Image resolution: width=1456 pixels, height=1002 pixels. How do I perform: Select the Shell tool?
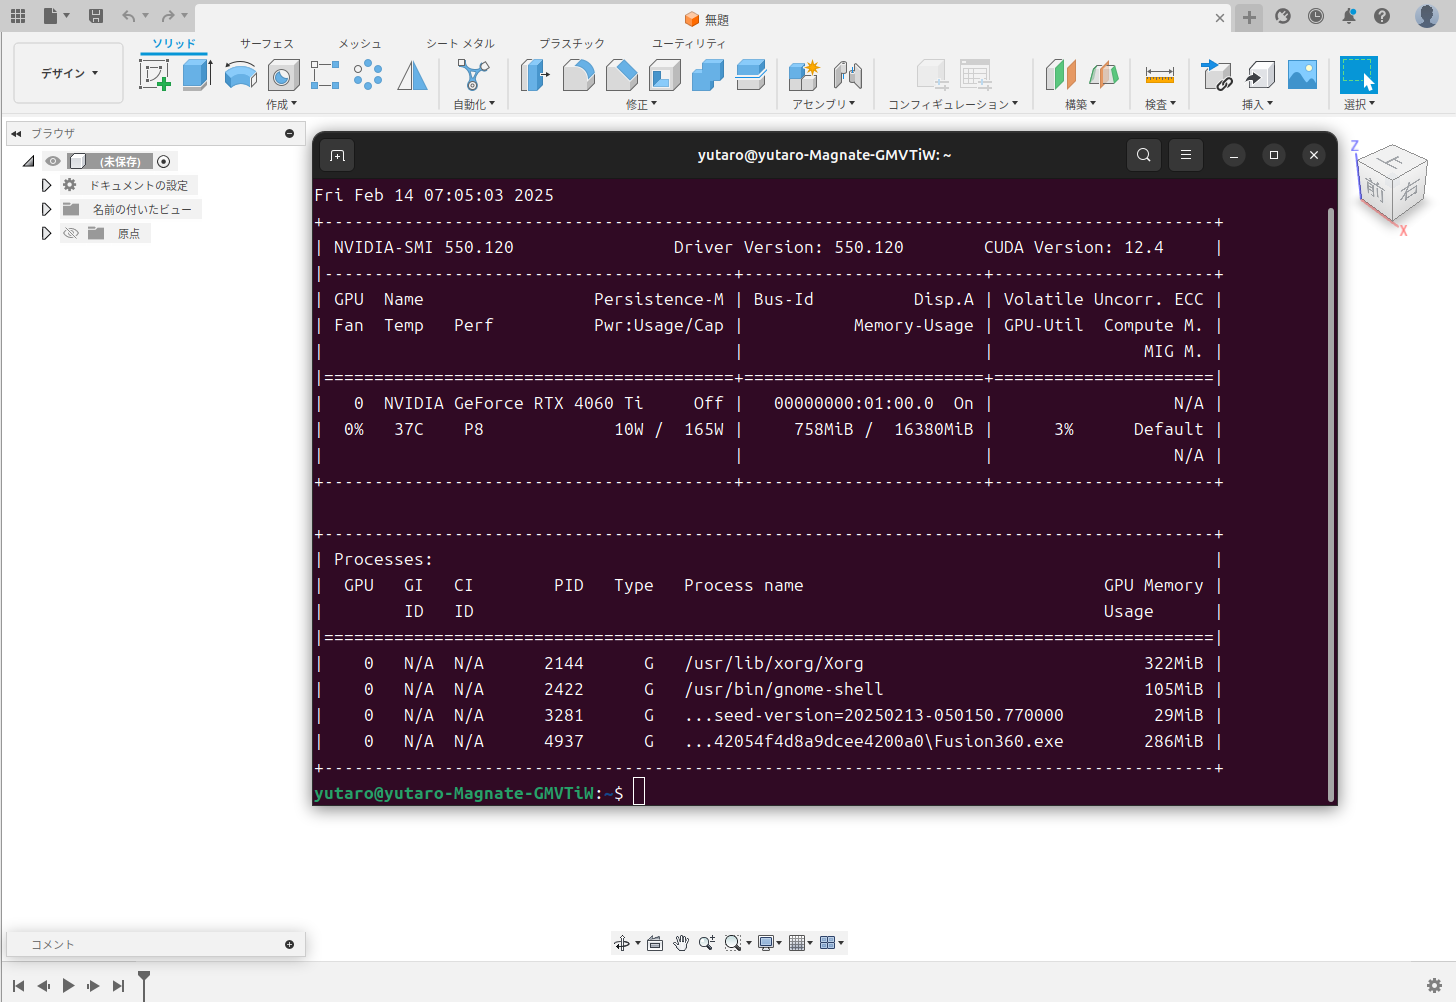pyautogui.click(x=664, y=75)
